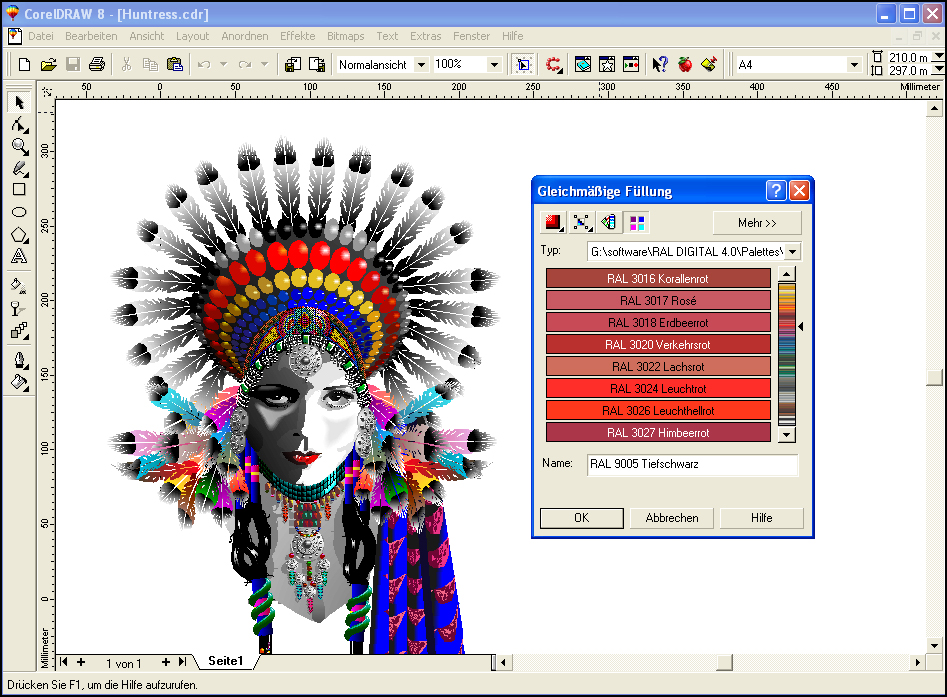The image size is (947, 697).
Task: Open the Extras menu
Action: pyautogui.click(x=426, y=36)
